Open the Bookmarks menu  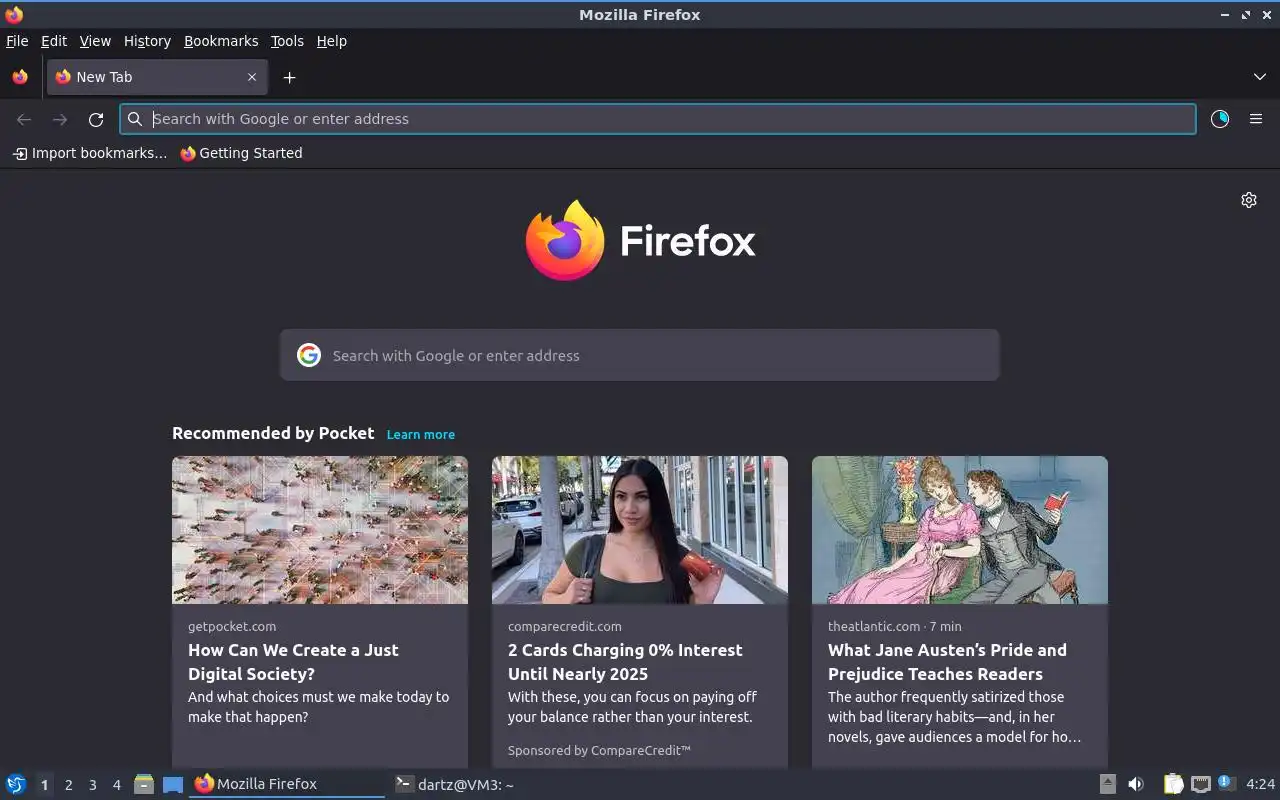point(221,41)
